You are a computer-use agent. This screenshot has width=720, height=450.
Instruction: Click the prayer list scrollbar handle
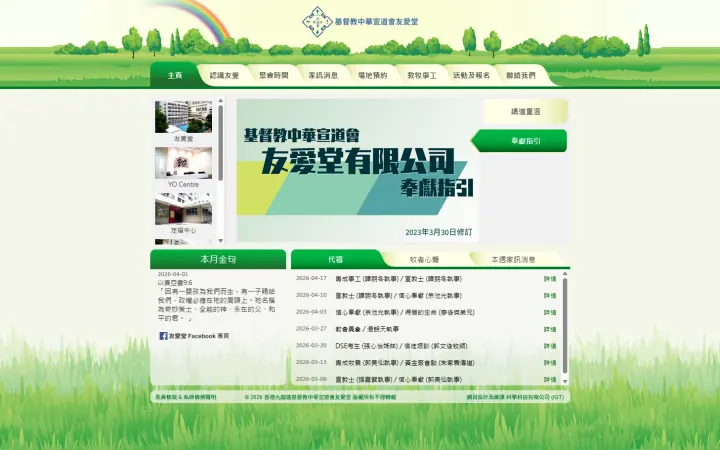[565, 326]
